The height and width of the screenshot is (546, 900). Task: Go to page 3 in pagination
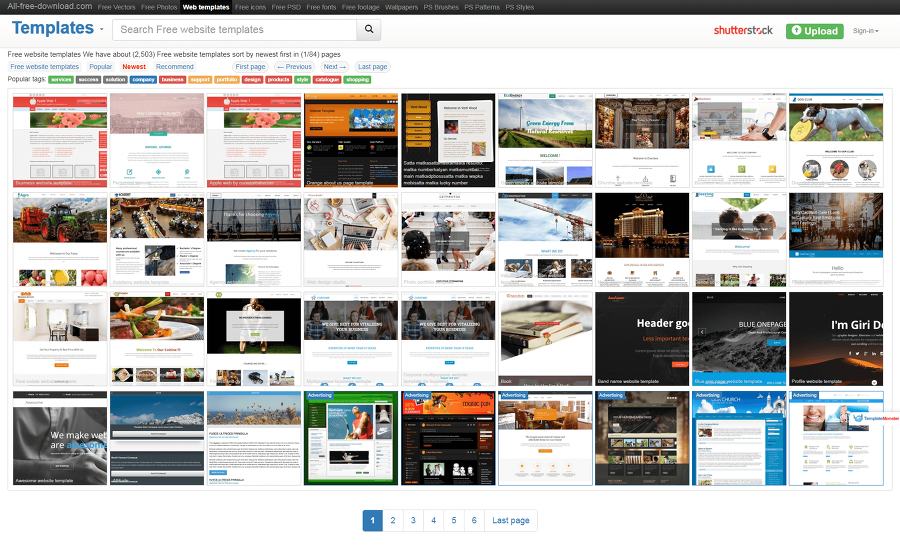coord(413,520)
